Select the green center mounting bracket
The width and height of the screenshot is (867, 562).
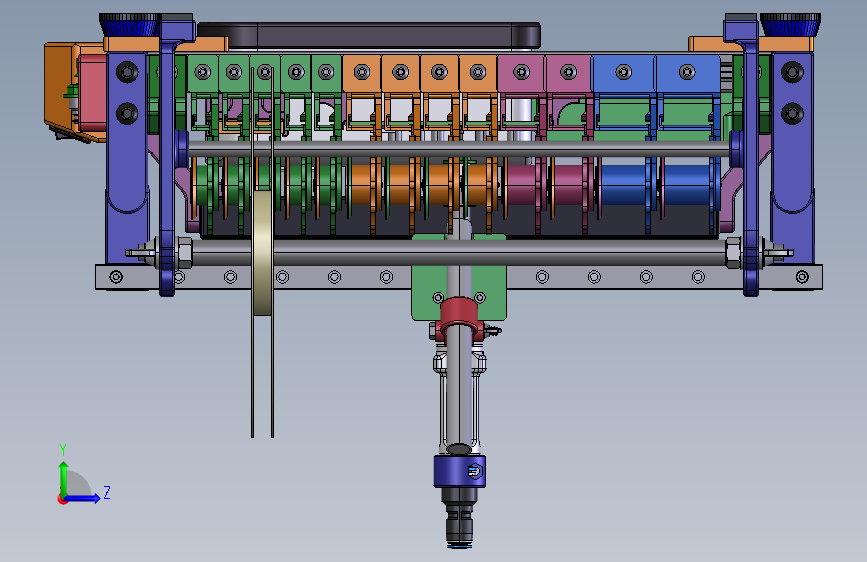[x=459, y=277]
